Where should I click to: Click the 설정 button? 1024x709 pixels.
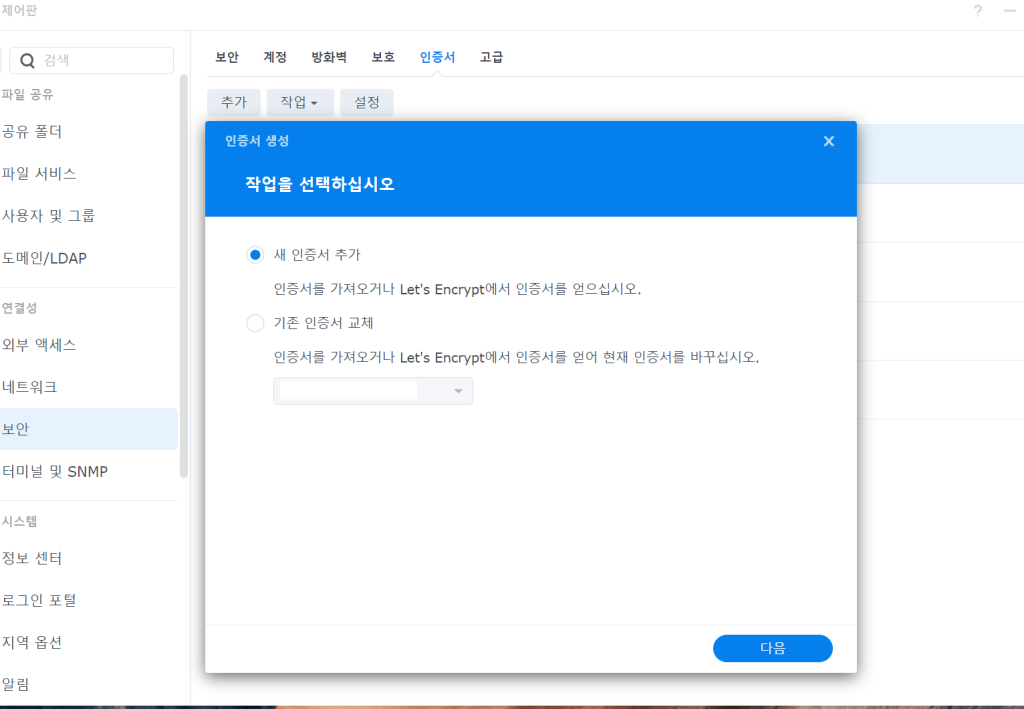[x=366, y=103]
